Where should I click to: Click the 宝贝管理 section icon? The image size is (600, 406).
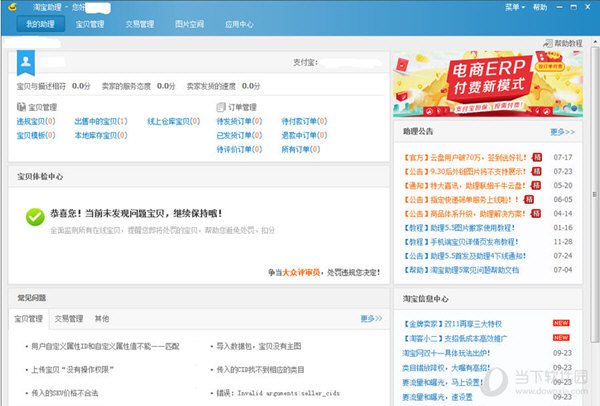coord(21,107)
